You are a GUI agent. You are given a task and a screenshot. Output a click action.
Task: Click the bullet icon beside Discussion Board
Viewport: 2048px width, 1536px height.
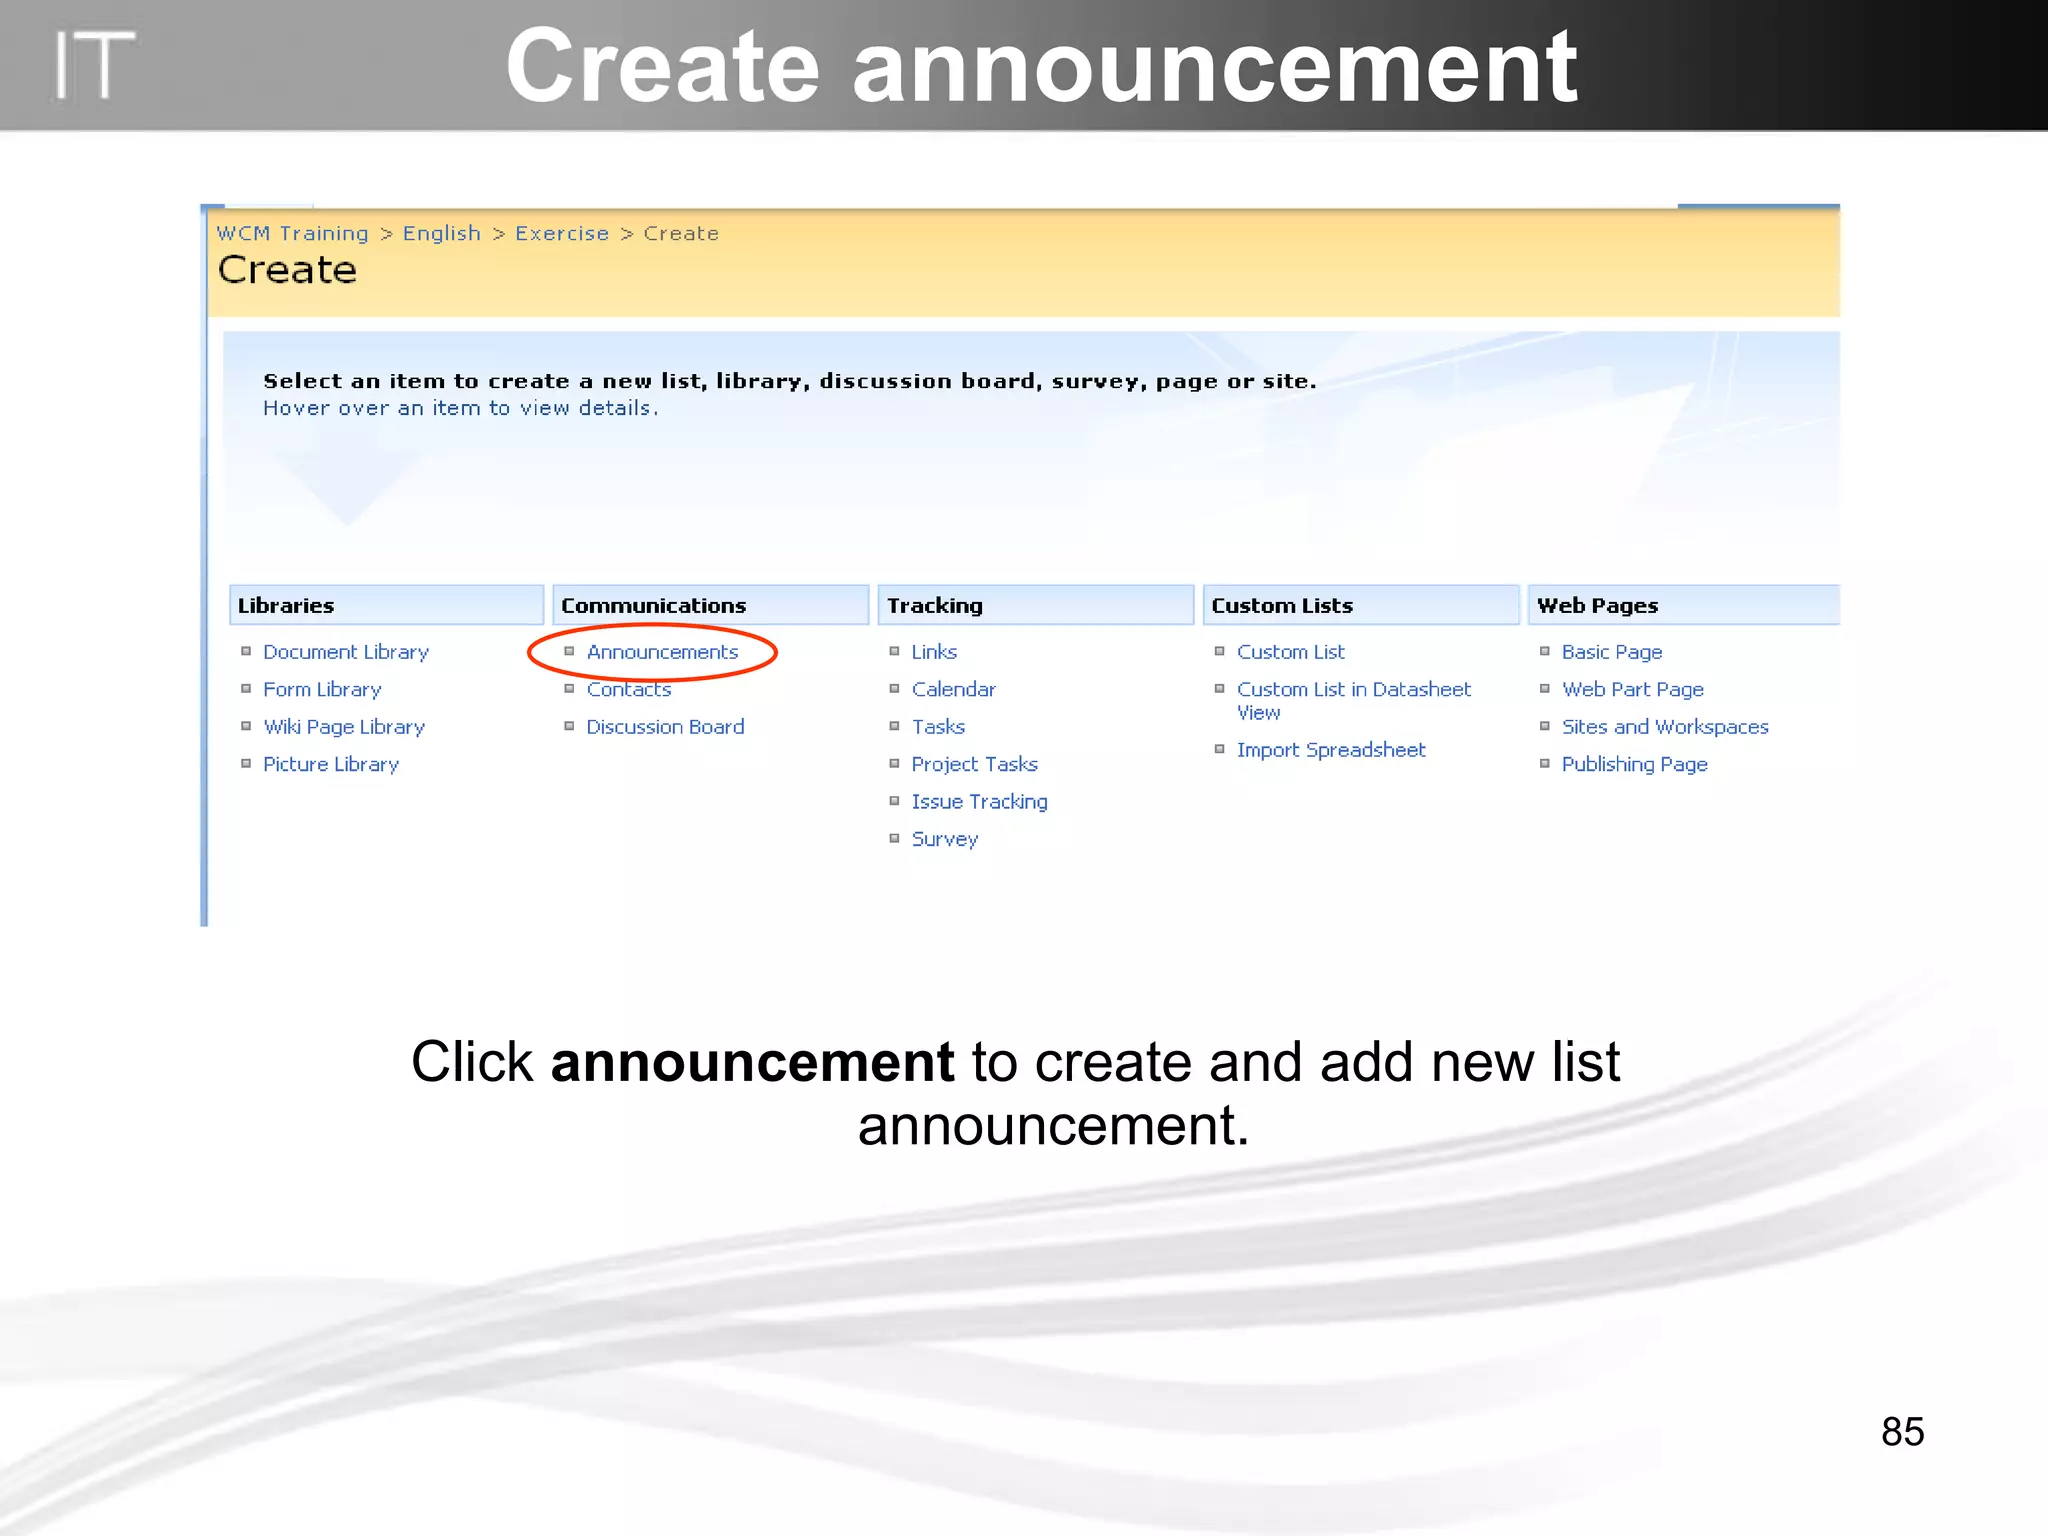tap(569, 726)
